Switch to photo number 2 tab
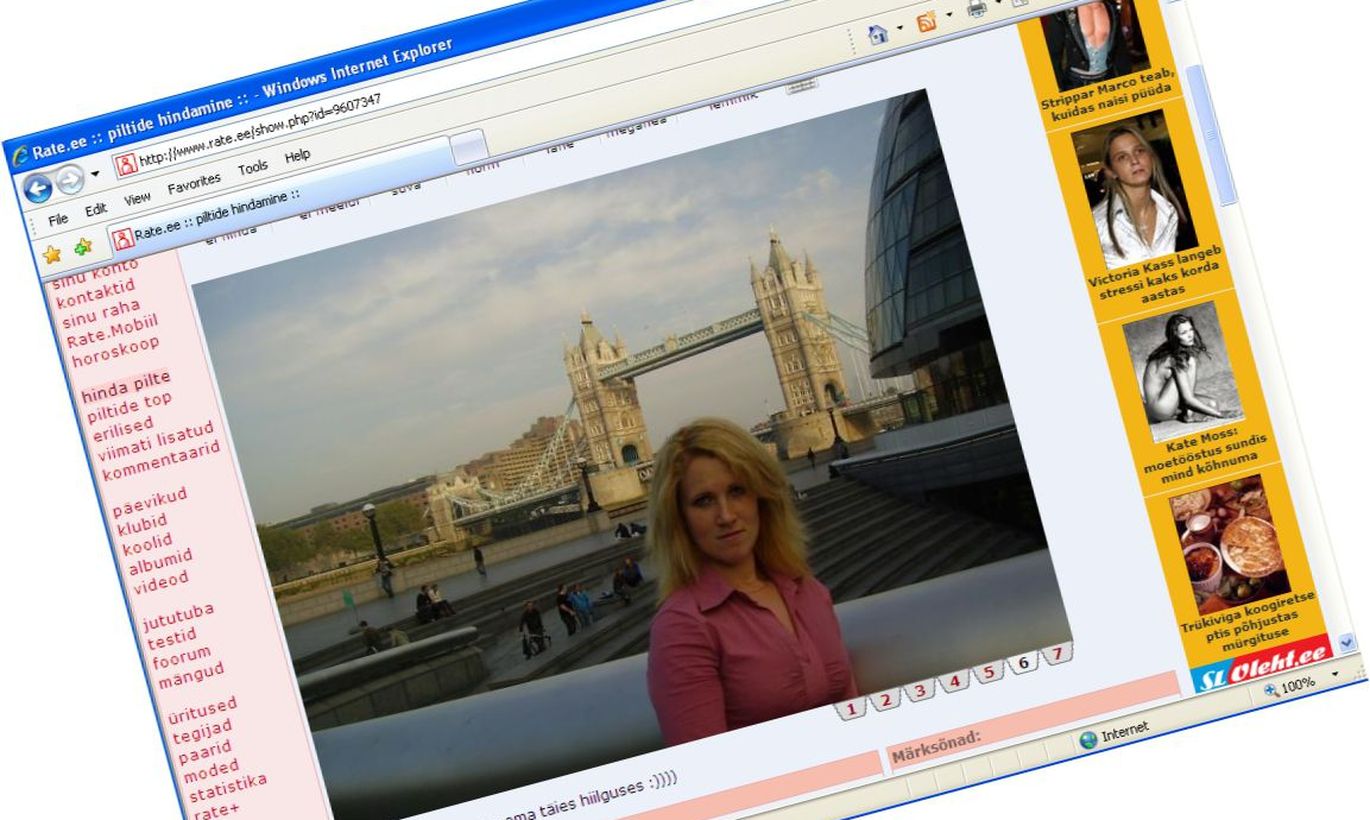 tap(885, 699)
